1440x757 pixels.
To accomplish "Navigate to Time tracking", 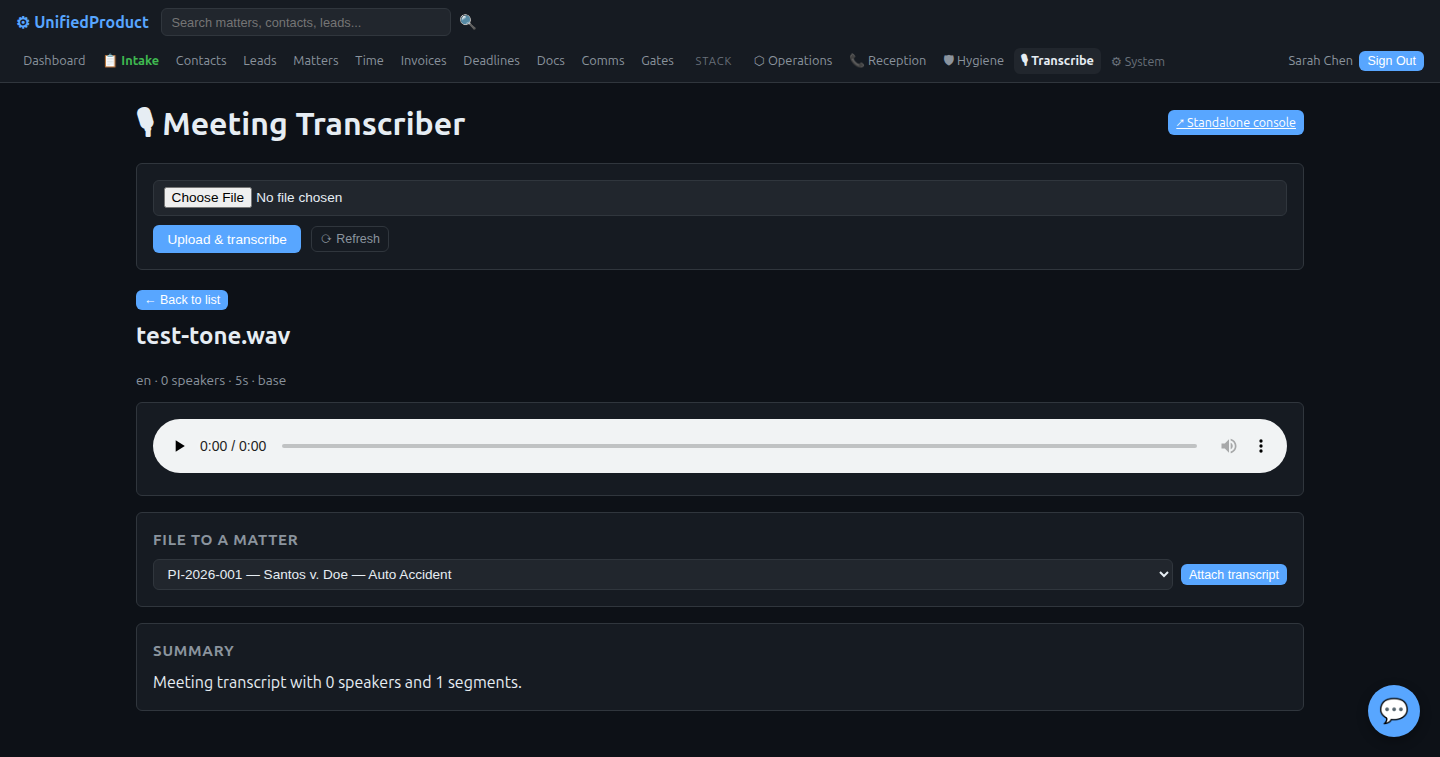I will (369, 61).
